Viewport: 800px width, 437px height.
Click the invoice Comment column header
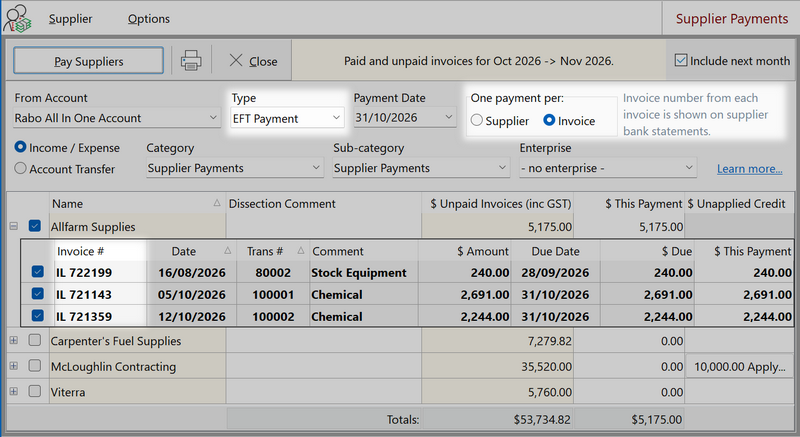point(363,251)
